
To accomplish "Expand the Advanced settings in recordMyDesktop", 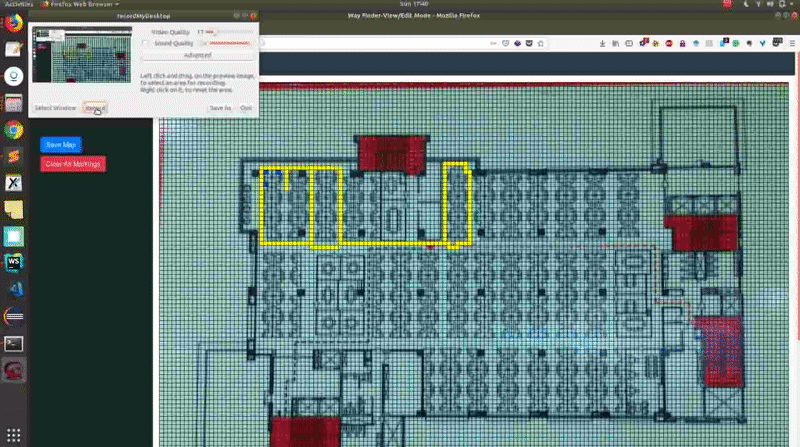I will pos(197,56).
